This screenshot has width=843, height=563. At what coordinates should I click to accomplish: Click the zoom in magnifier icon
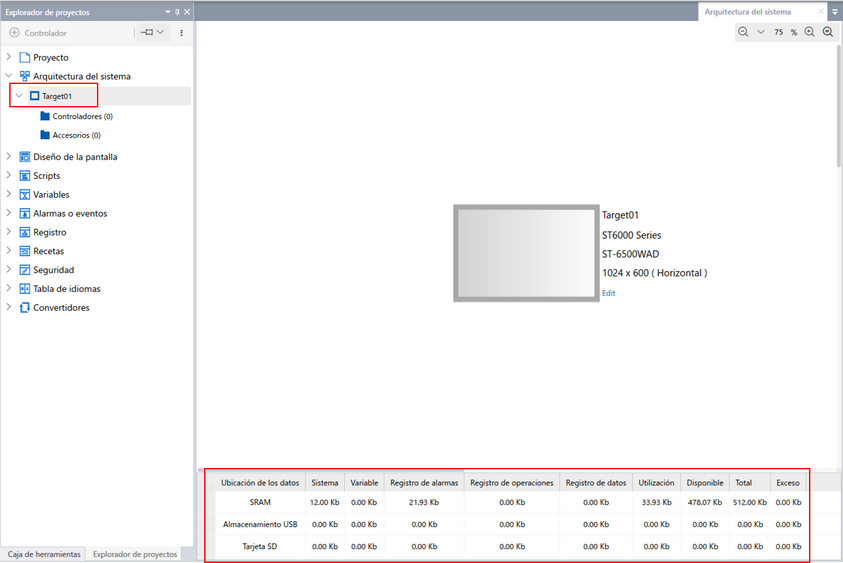[810, 32]
